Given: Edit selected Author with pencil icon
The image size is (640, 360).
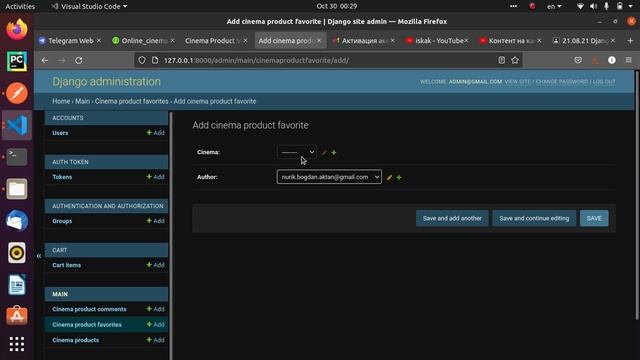Looking at the screenshot, I should click(x=389, y=178).
